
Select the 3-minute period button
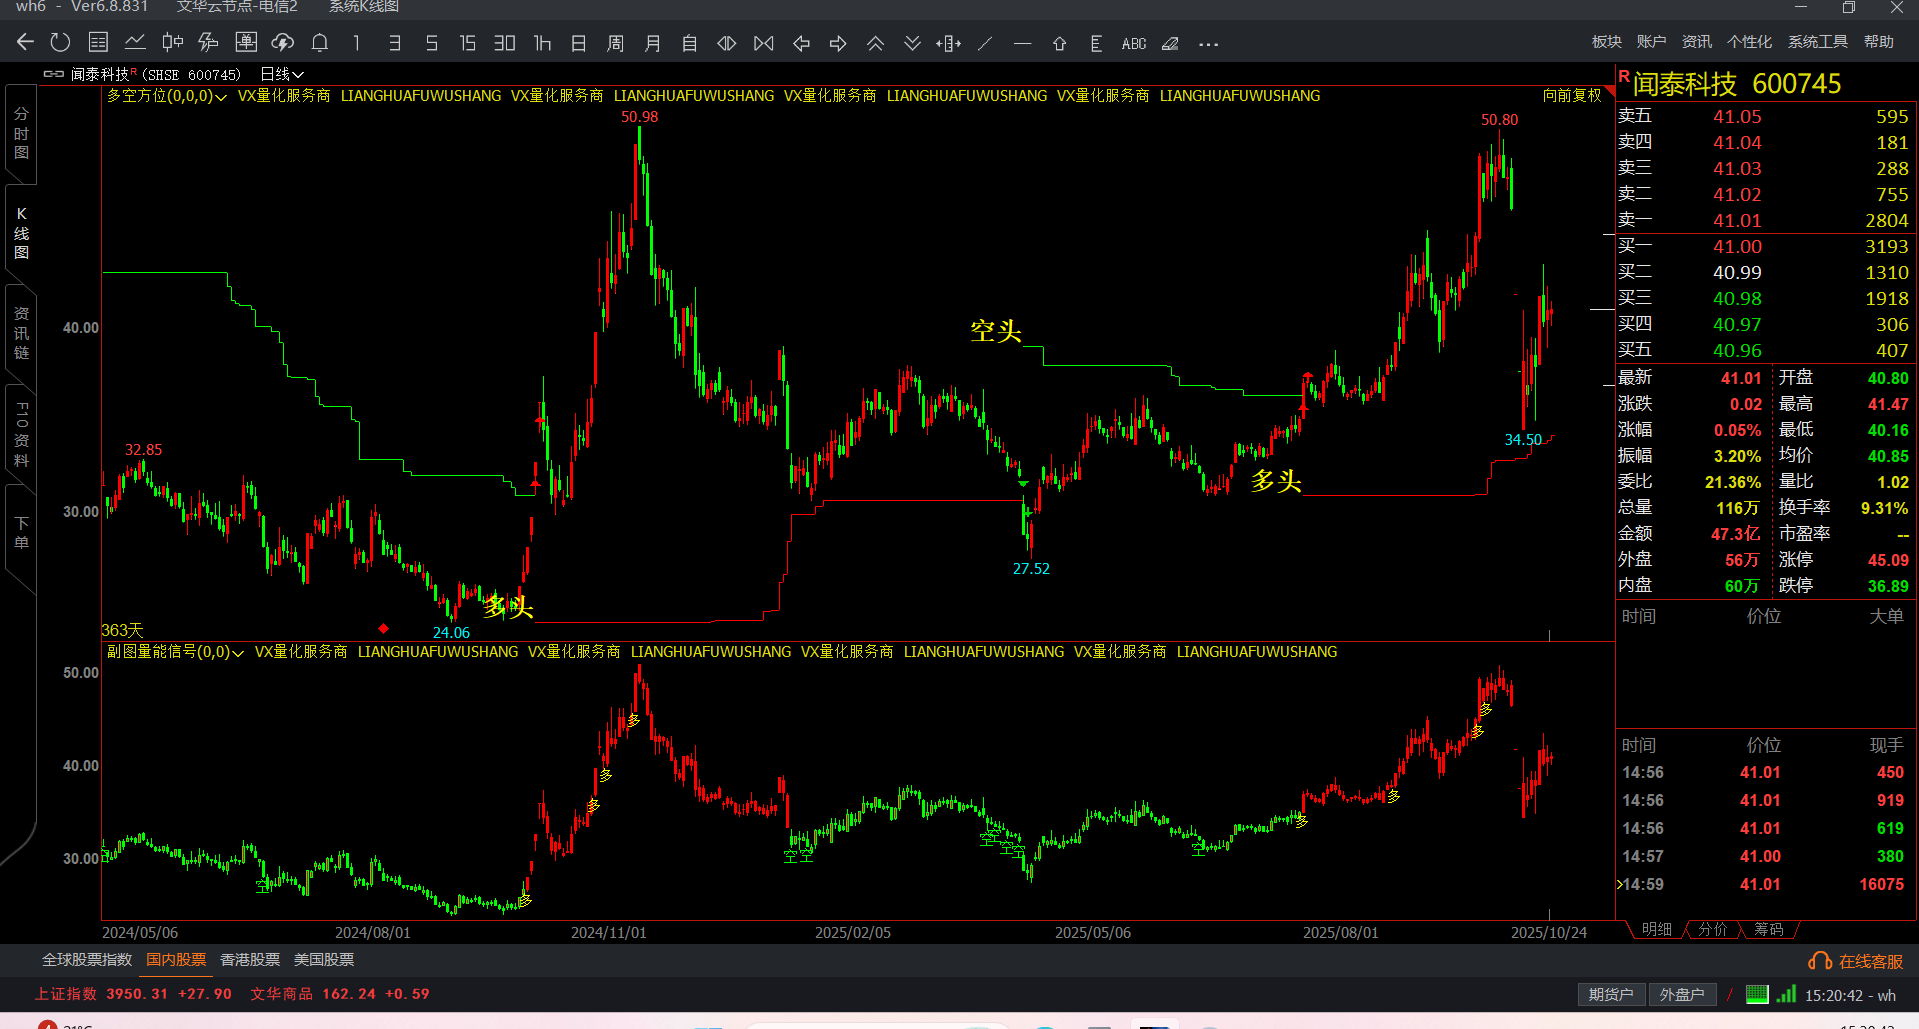pos(395,43)
